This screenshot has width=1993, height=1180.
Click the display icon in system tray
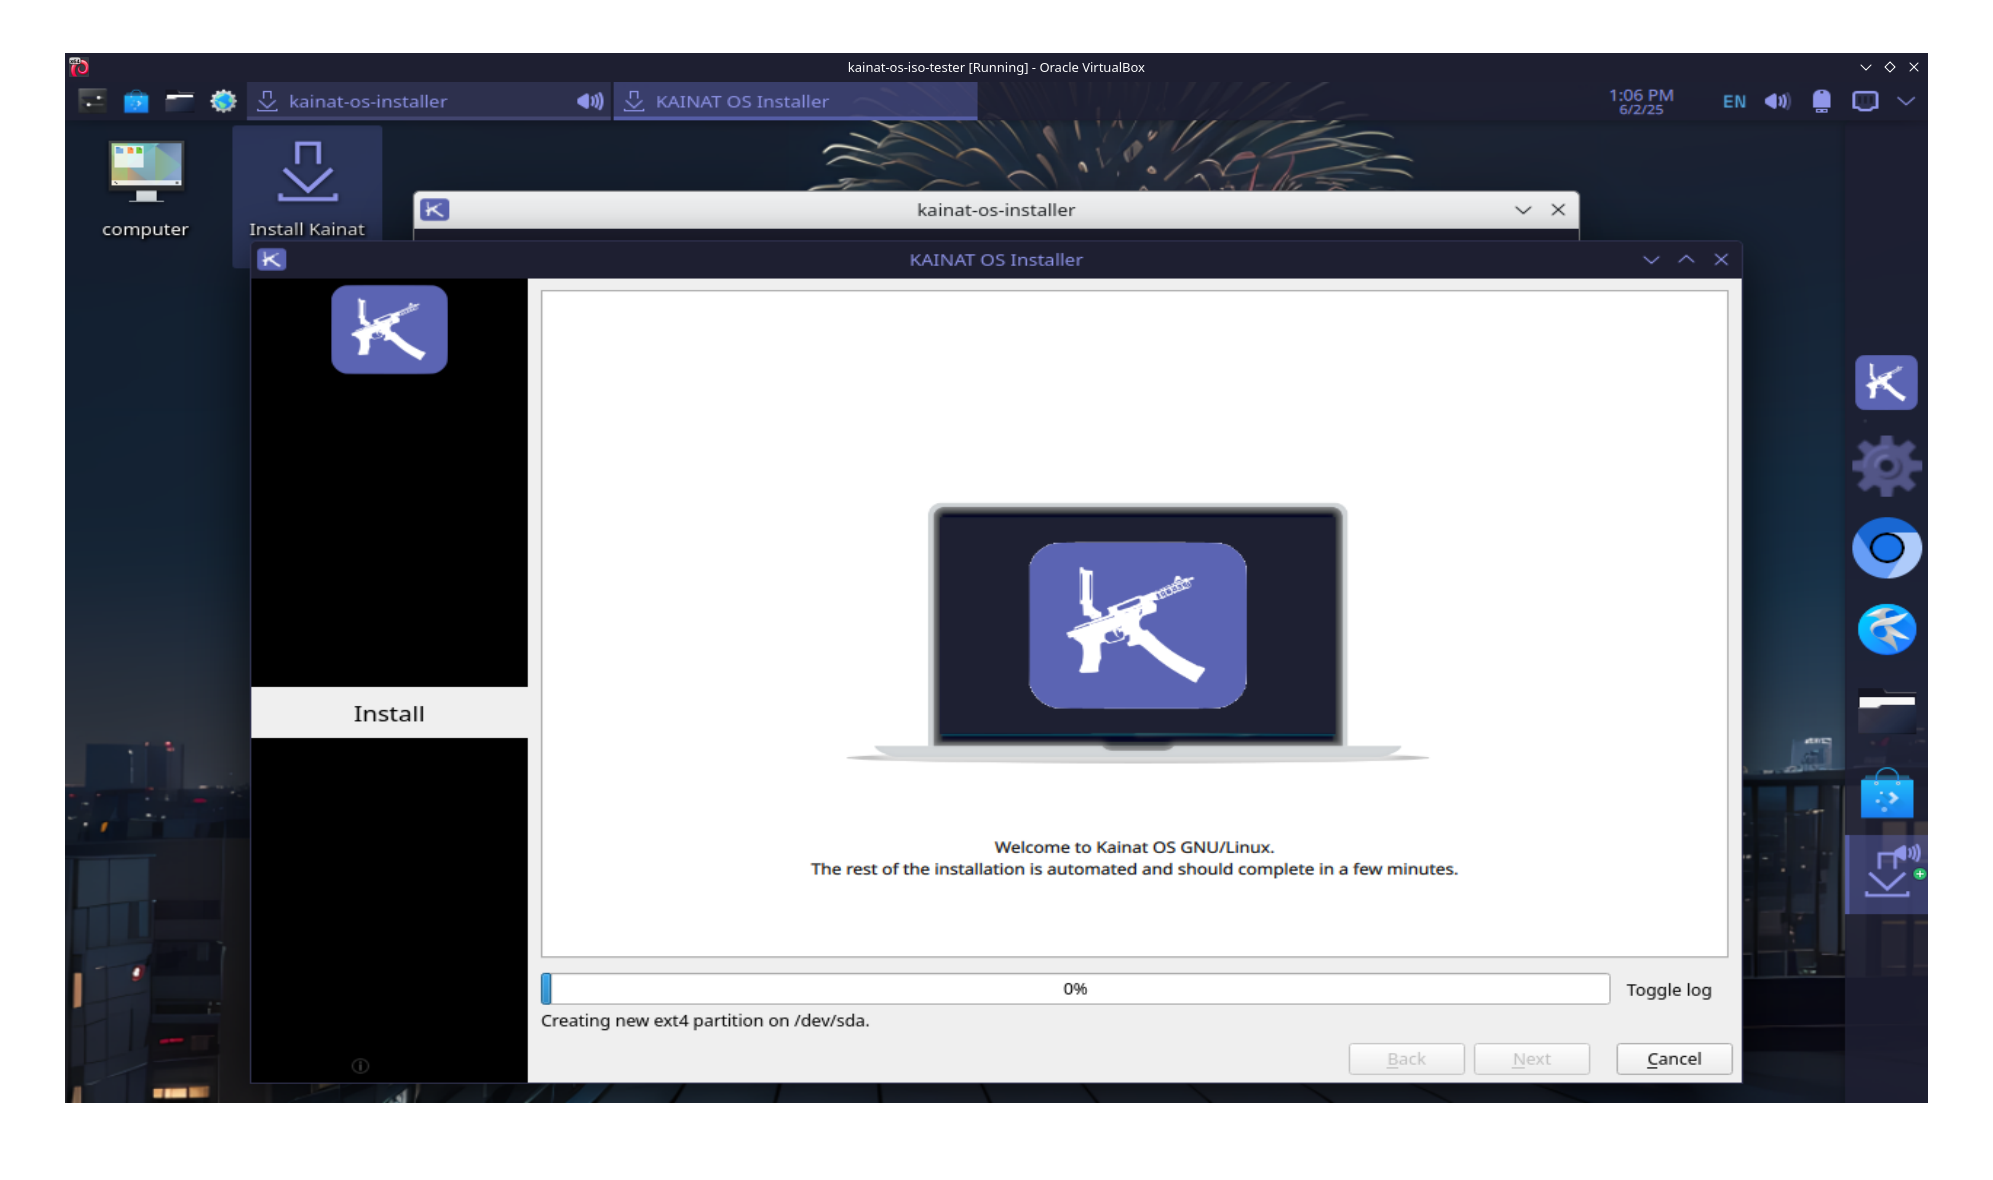pyautogui.click(x=1865, y=101)
